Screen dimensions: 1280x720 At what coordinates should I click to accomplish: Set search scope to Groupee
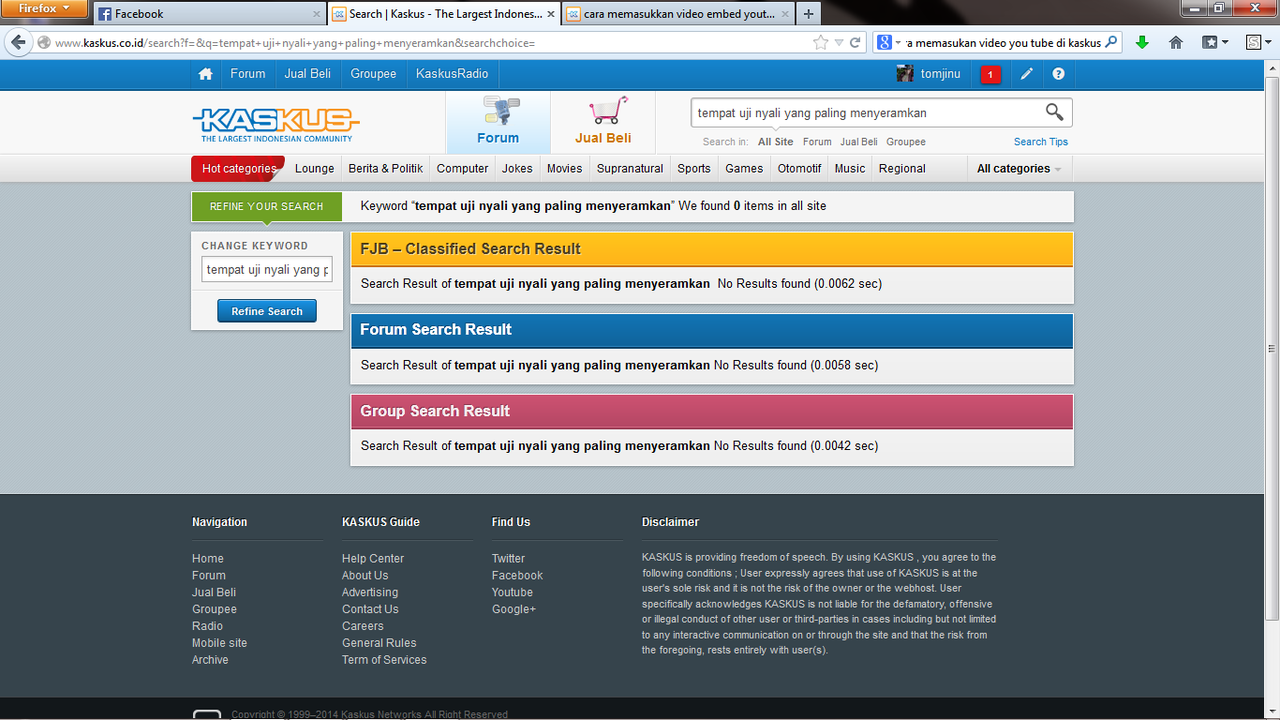tap(906, 142)
